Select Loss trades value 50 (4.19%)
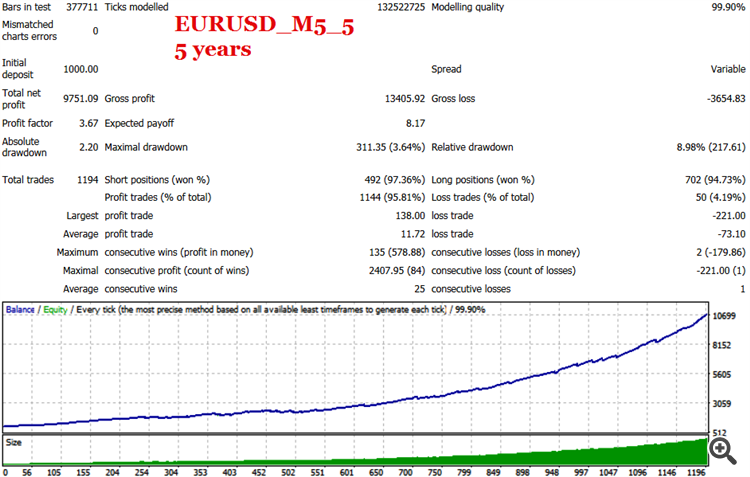 click(720, 197)
